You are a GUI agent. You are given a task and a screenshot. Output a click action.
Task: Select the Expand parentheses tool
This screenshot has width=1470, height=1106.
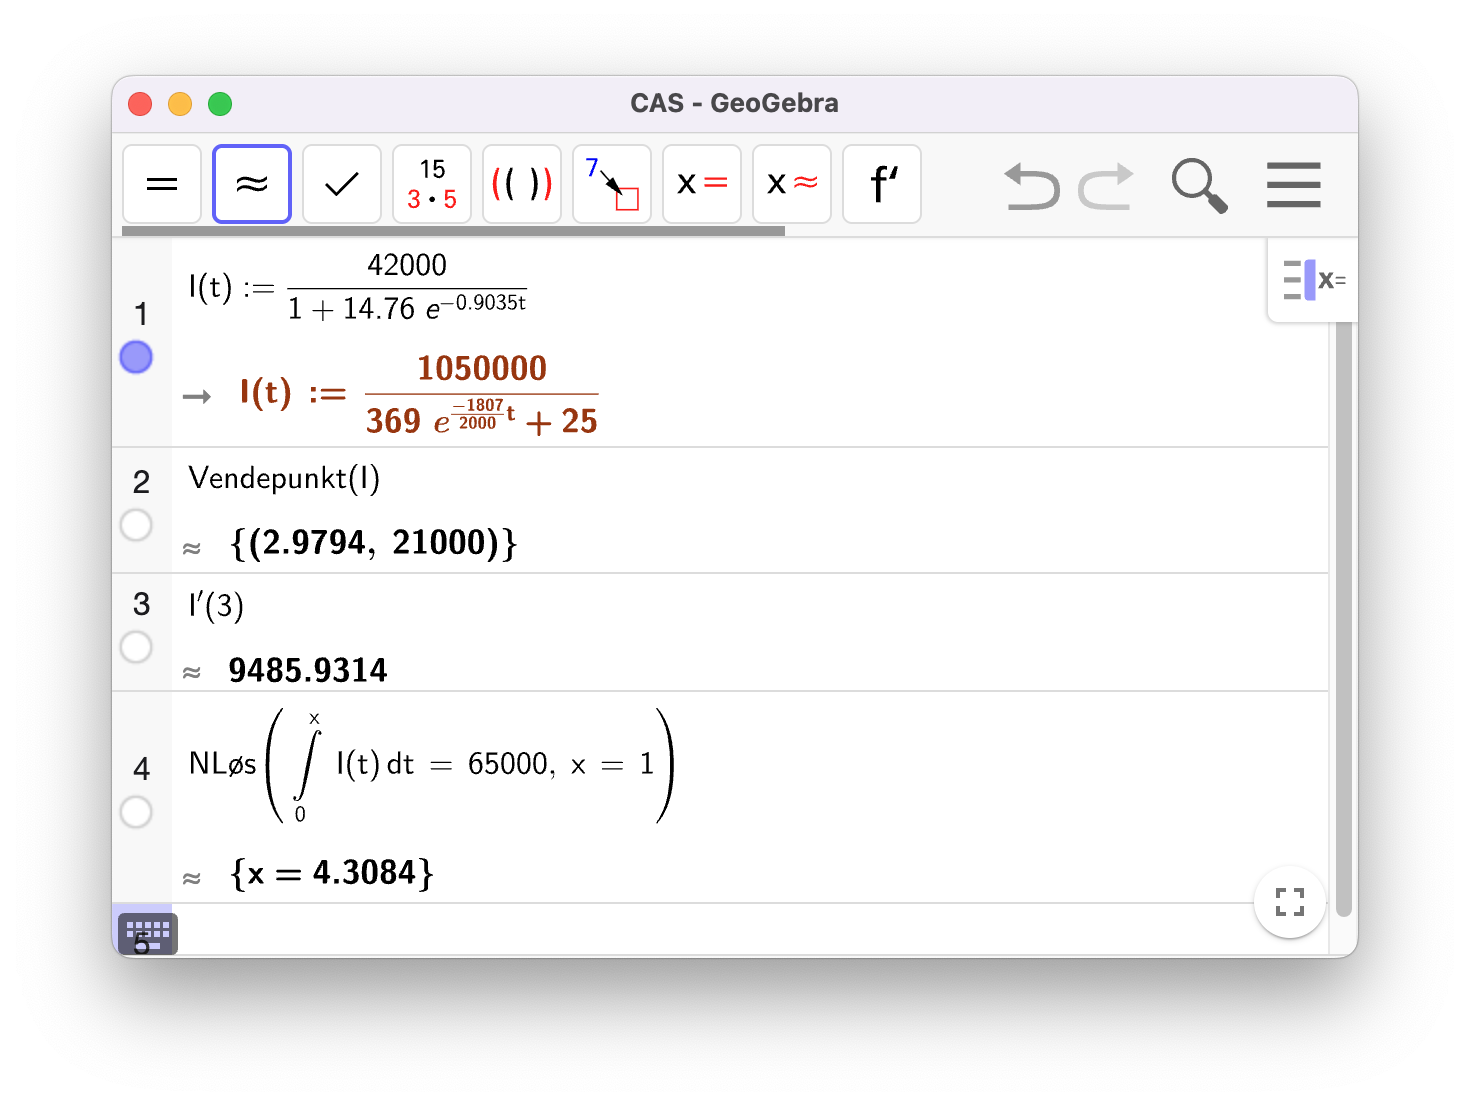pyautogui.click(x=522, y=184)
